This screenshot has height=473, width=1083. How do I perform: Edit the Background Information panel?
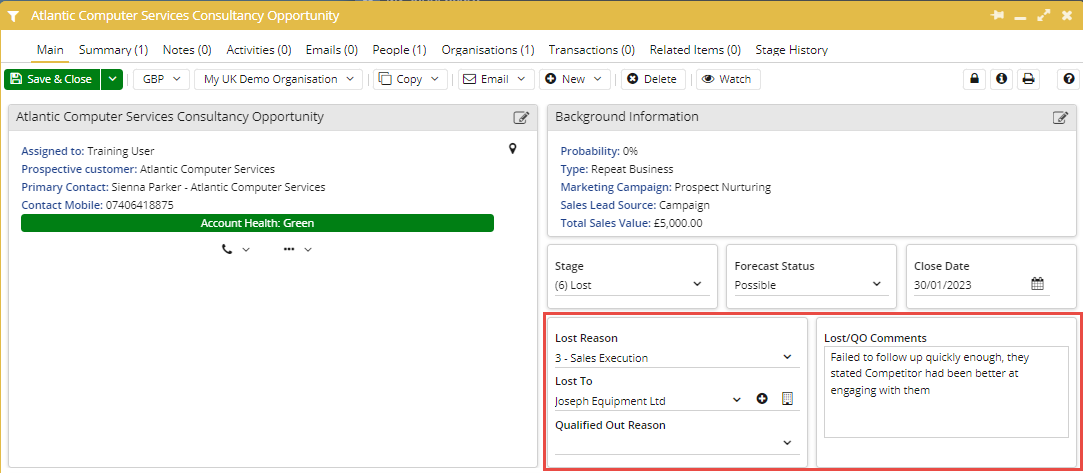[1061, 117]
